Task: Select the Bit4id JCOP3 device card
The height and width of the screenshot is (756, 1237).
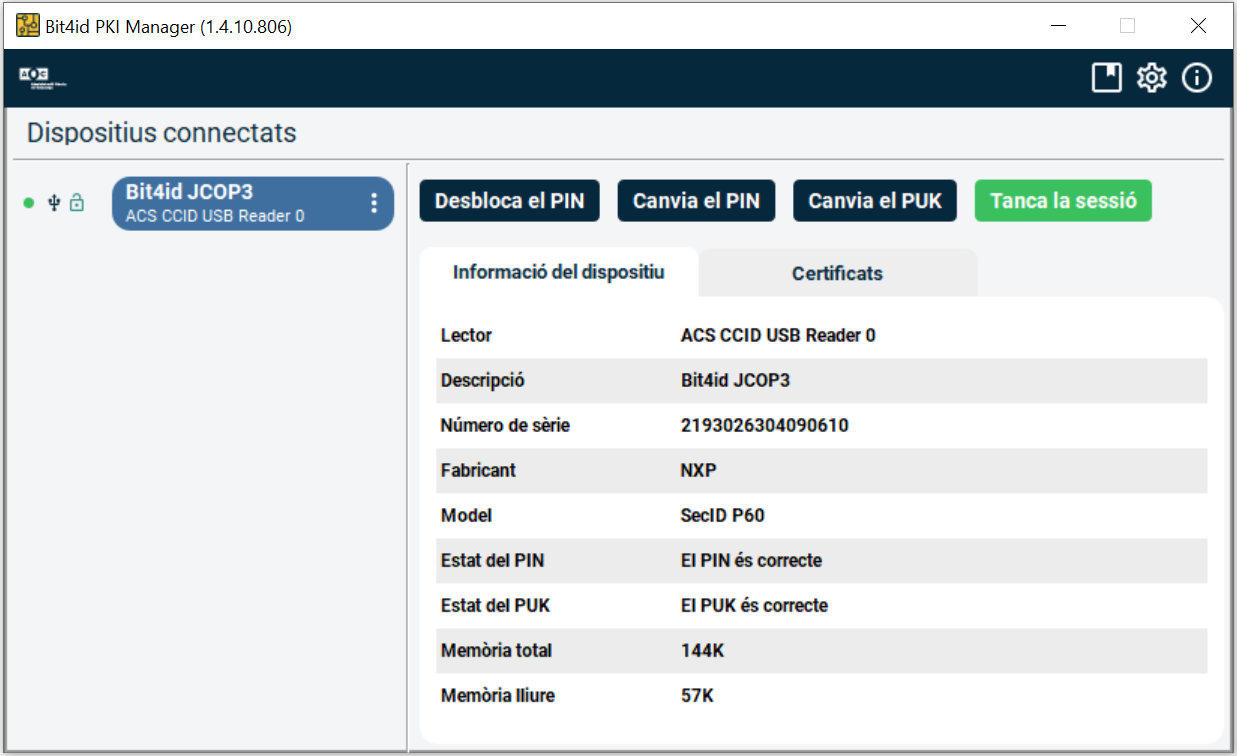Action: (x=253, y=203)
